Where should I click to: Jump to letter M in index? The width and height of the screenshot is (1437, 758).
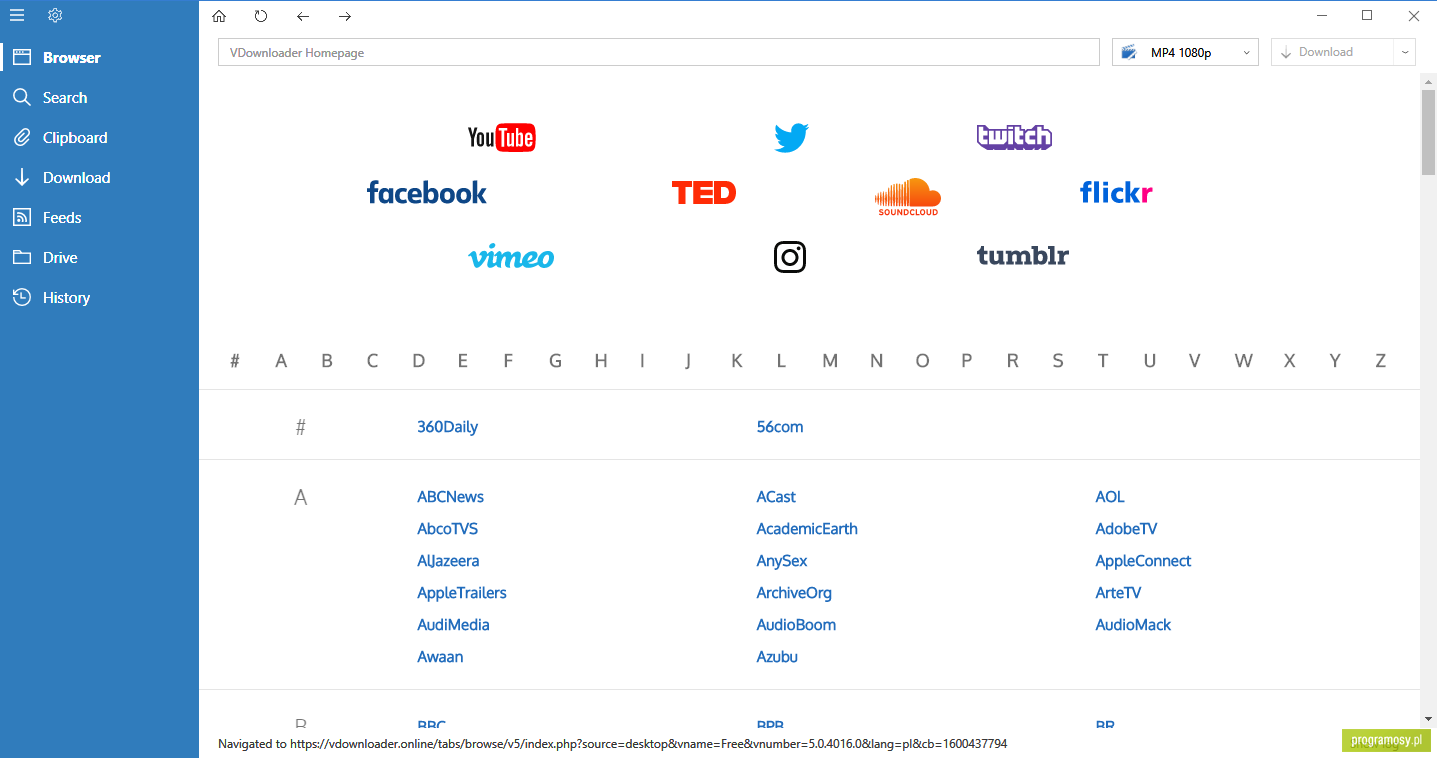[x=830, y=361]
